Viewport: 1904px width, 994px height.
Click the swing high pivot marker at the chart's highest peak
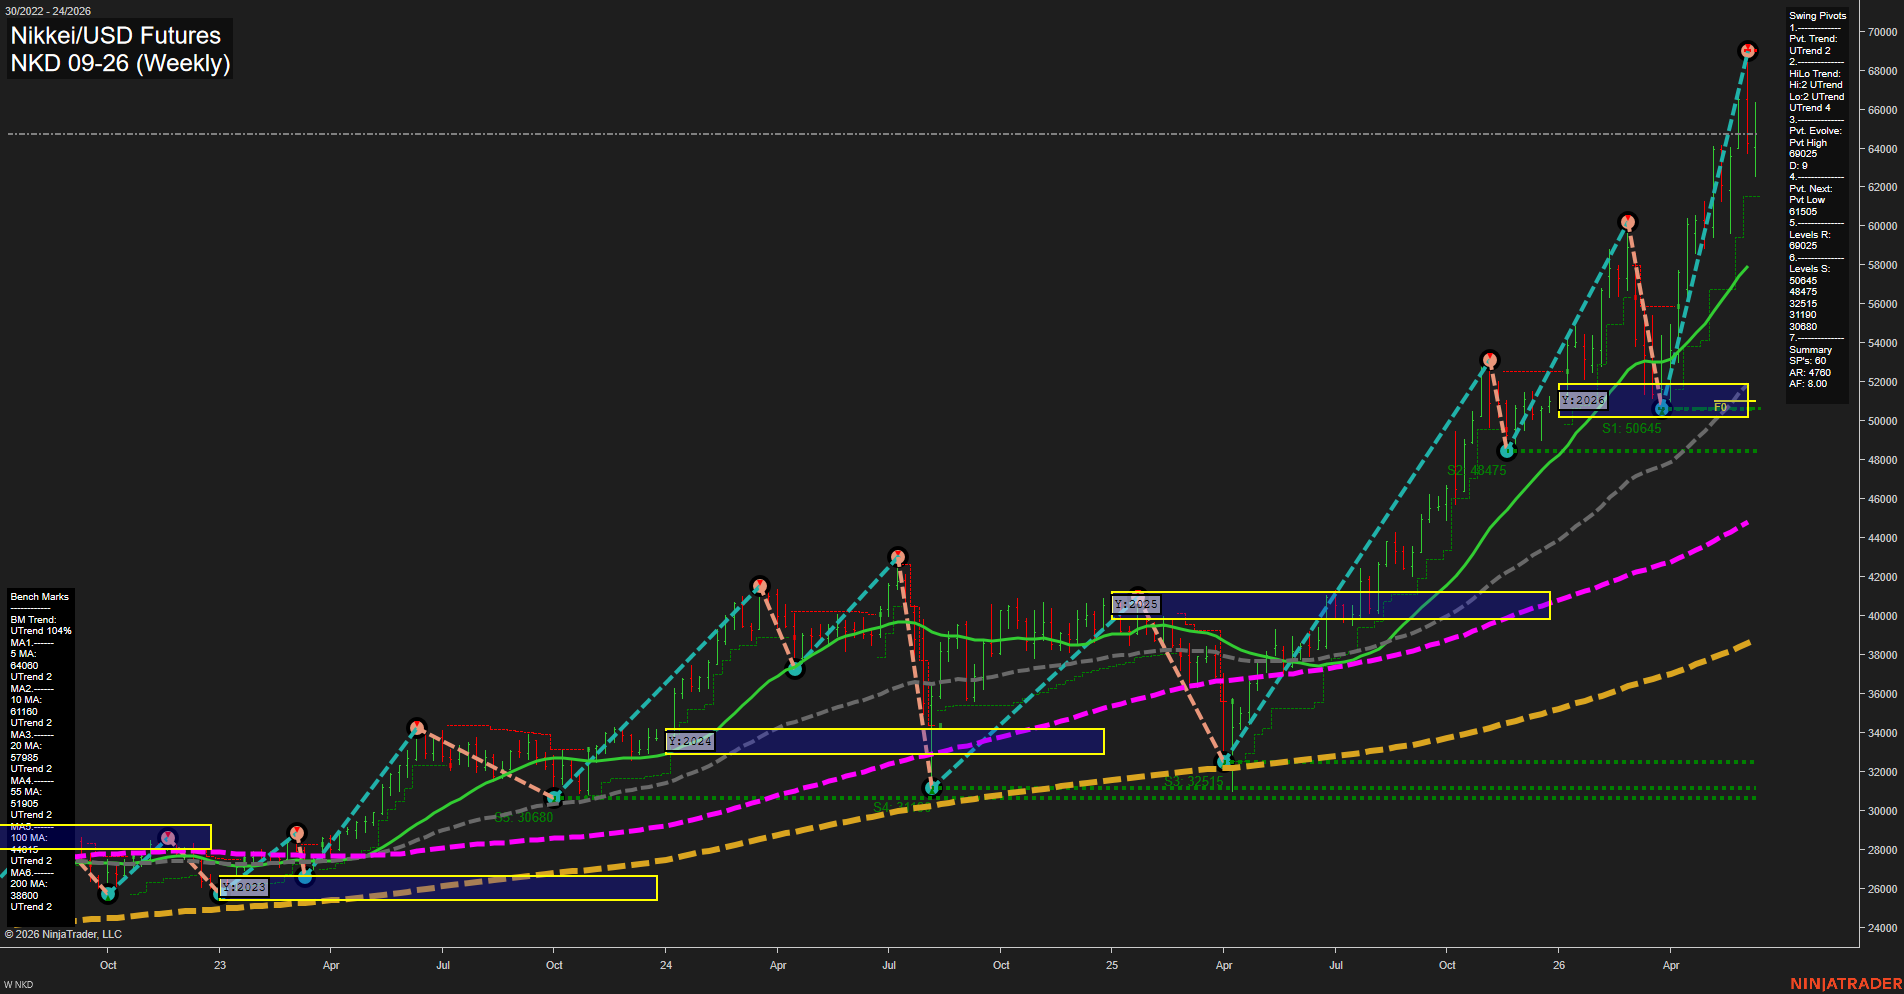point(1748,50)
